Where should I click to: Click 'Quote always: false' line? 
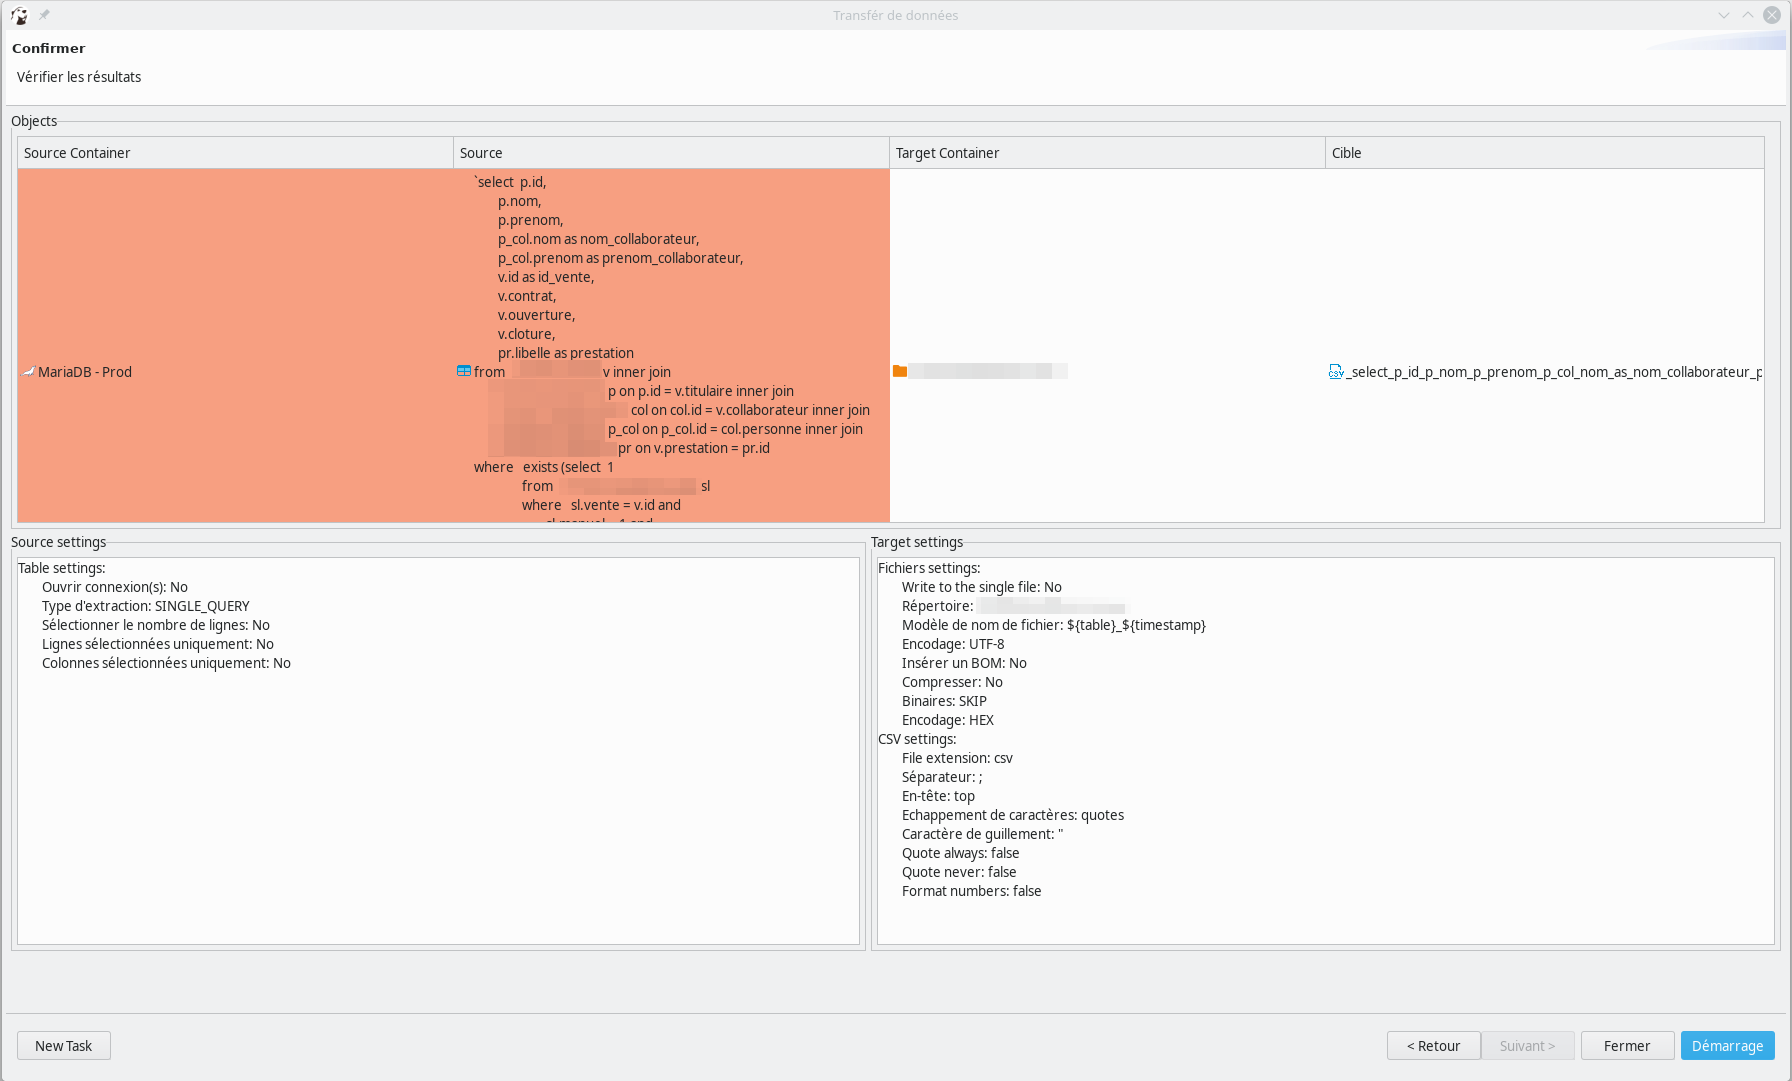click(961, 853)
